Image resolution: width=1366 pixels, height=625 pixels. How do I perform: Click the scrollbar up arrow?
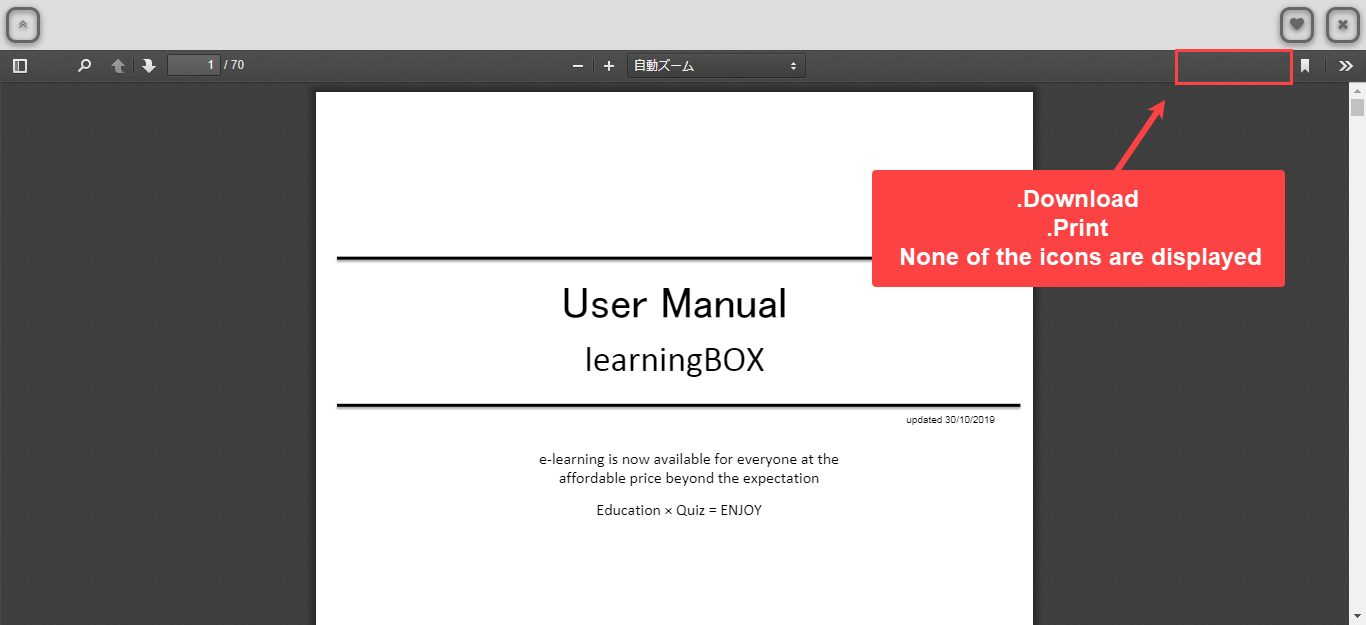pos(1357,90)
